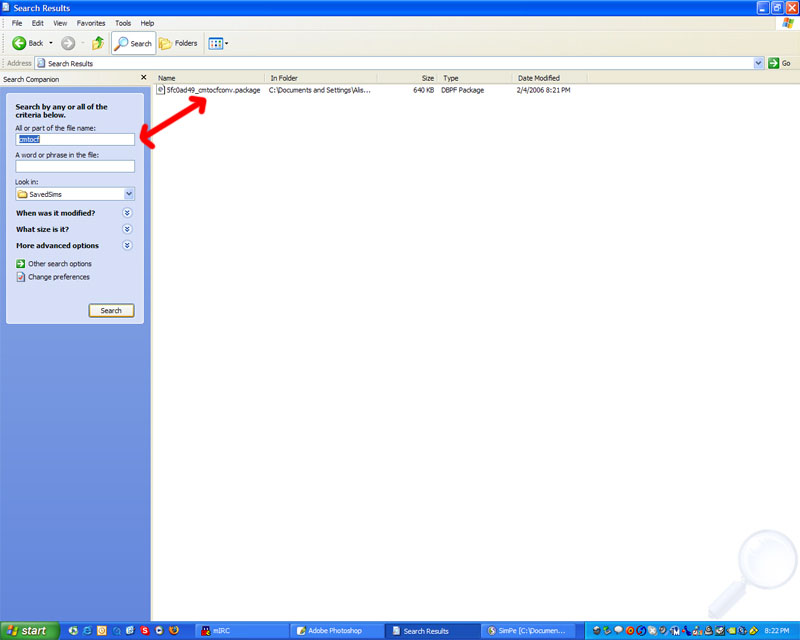The width and height of the screenshot is (800, 640).
Task: Open the Tools menu
Action: pos(123,23)
